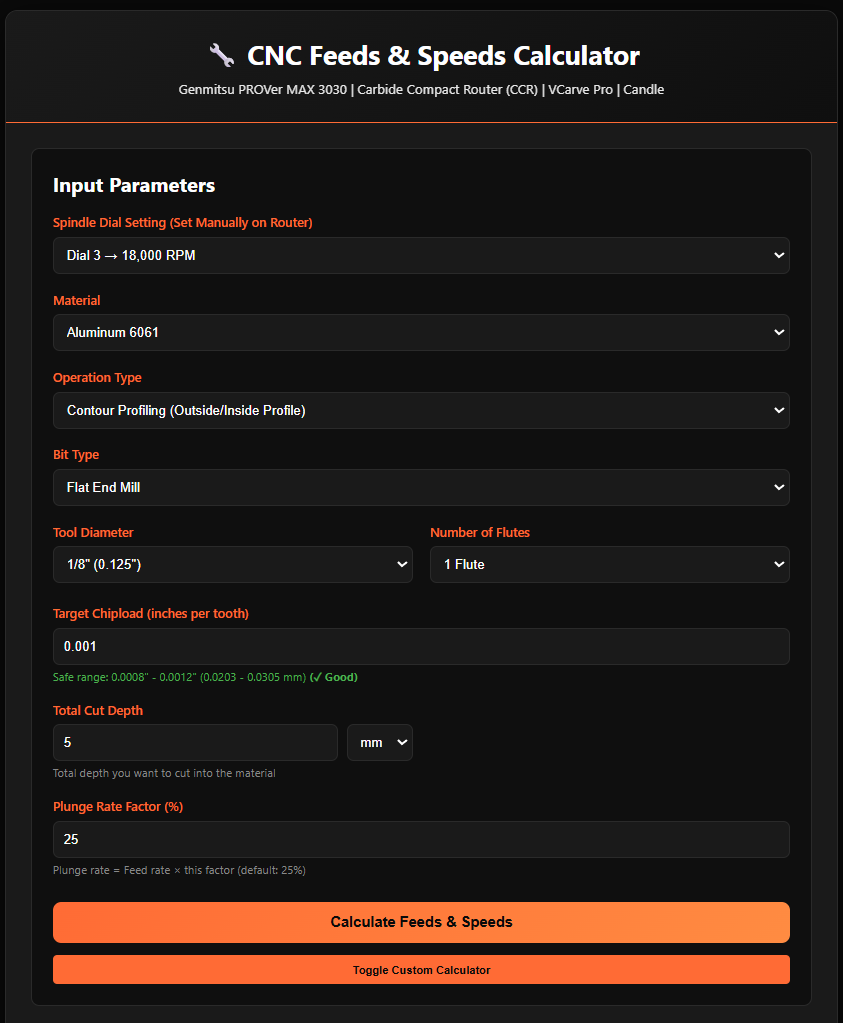This screenshot has height=1023, width=843.
Task: Open the Material dropdown showing Aluminum 6061
Action: click(420, 332)
